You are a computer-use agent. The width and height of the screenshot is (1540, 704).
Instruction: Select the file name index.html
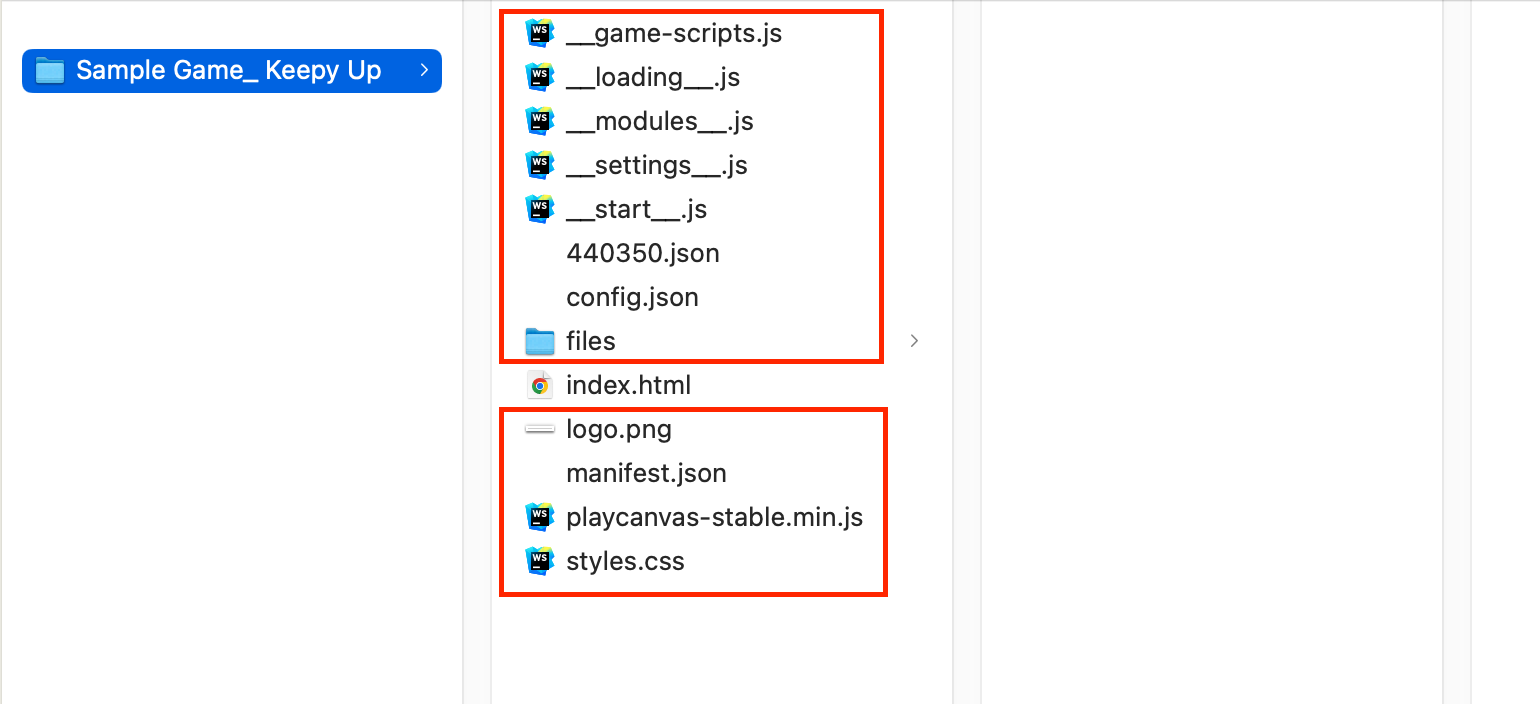click(x=629, y=385)
